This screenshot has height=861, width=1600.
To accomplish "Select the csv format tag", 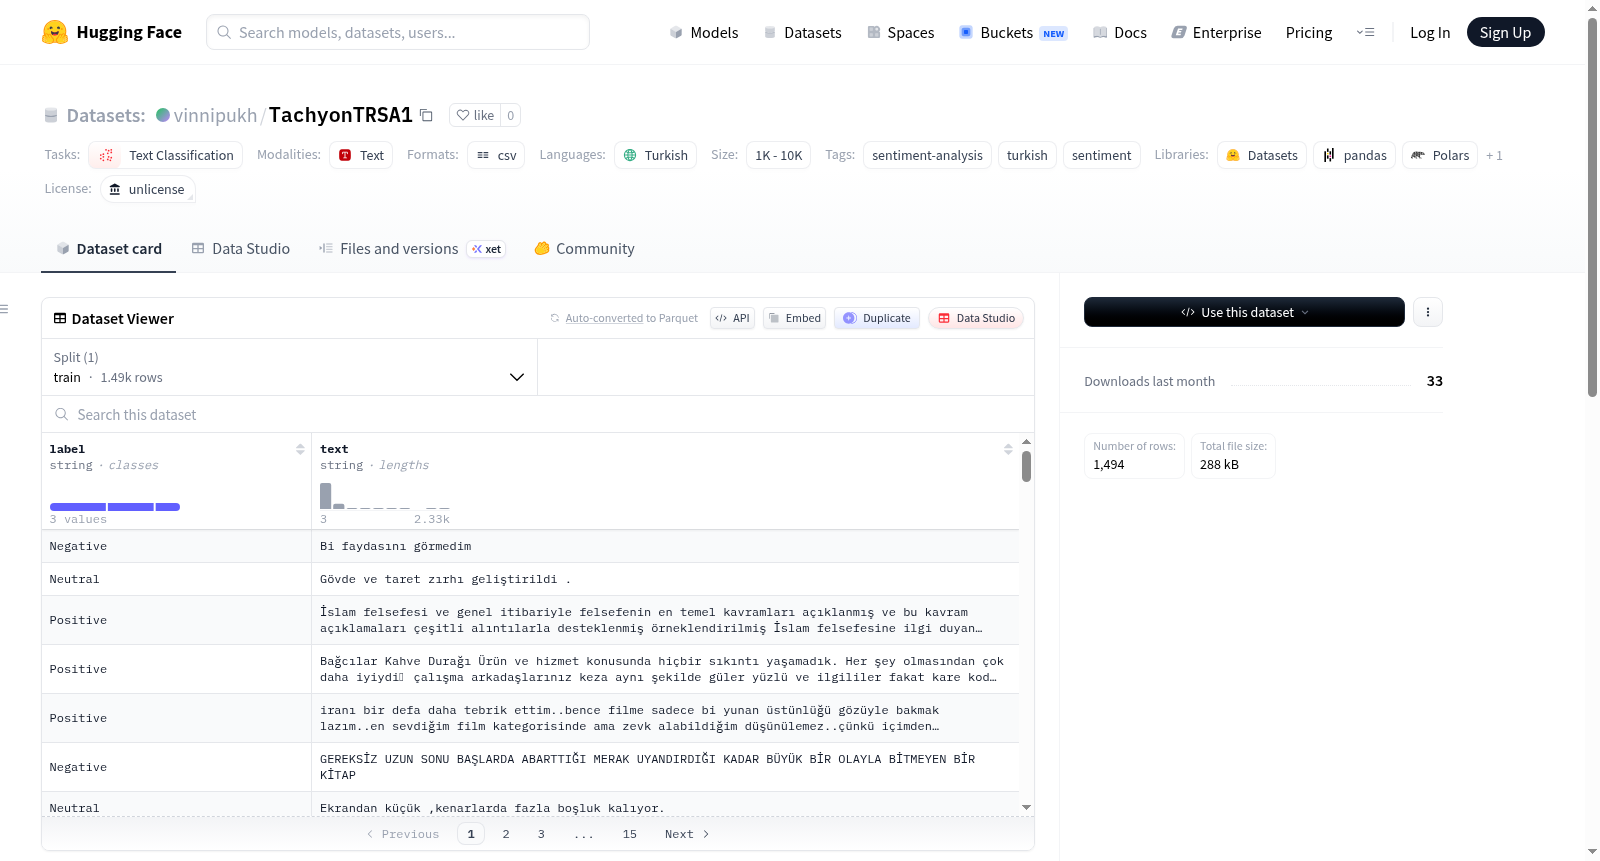I will [x=496, y=155].
